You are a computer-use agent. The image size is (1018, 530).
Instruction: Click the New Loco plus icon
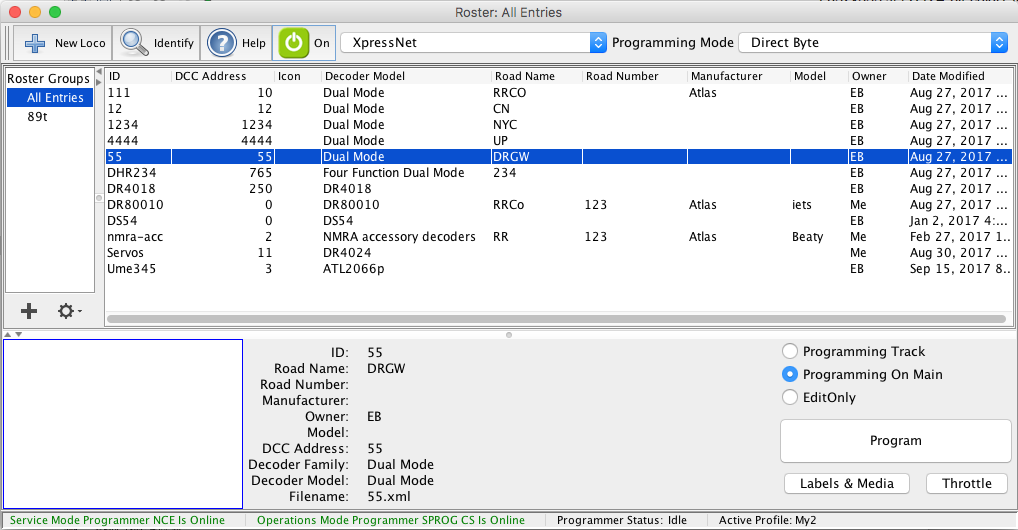point(35,43)
